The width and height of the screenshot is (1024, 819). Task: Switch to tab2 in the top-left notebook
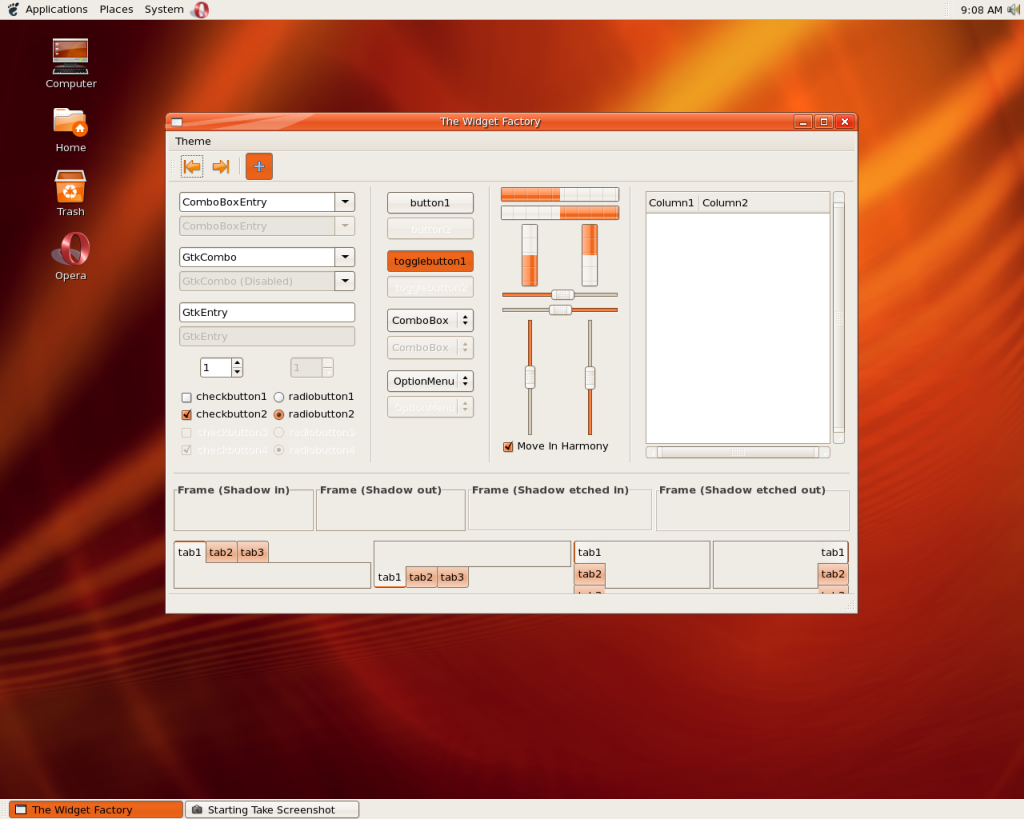click(221, 553)
